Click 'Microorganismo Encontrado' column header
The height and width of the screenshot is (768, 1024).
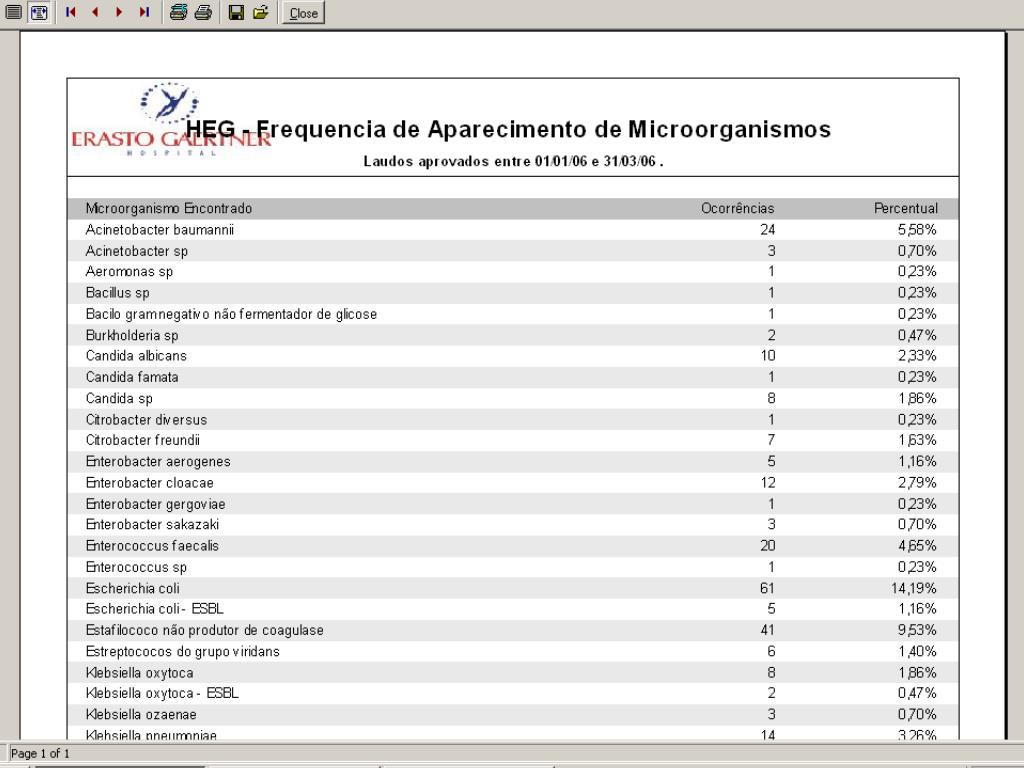pos(168,208)
